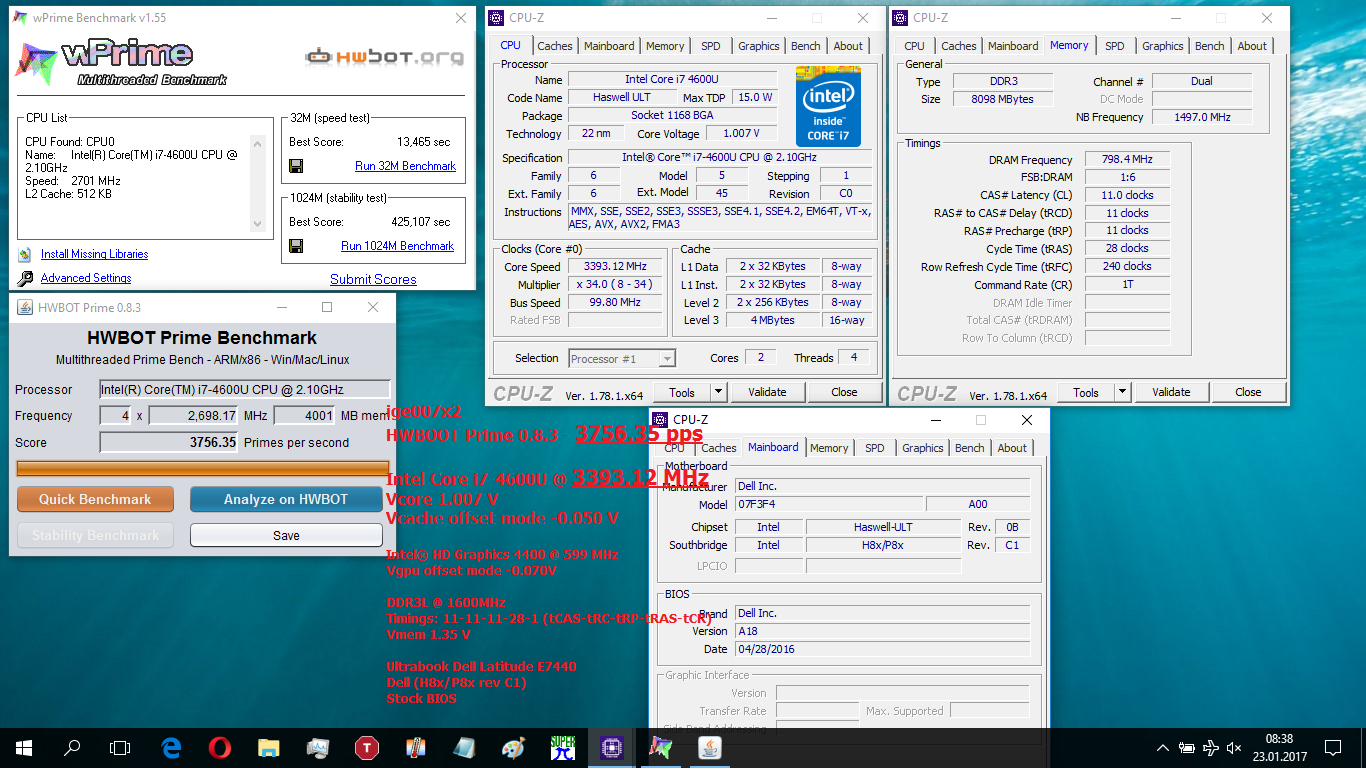Viewport: 1366px width, 769px height.
Task: Click the HWBOT Prime window title icon
Action: [x=24, y=307]
